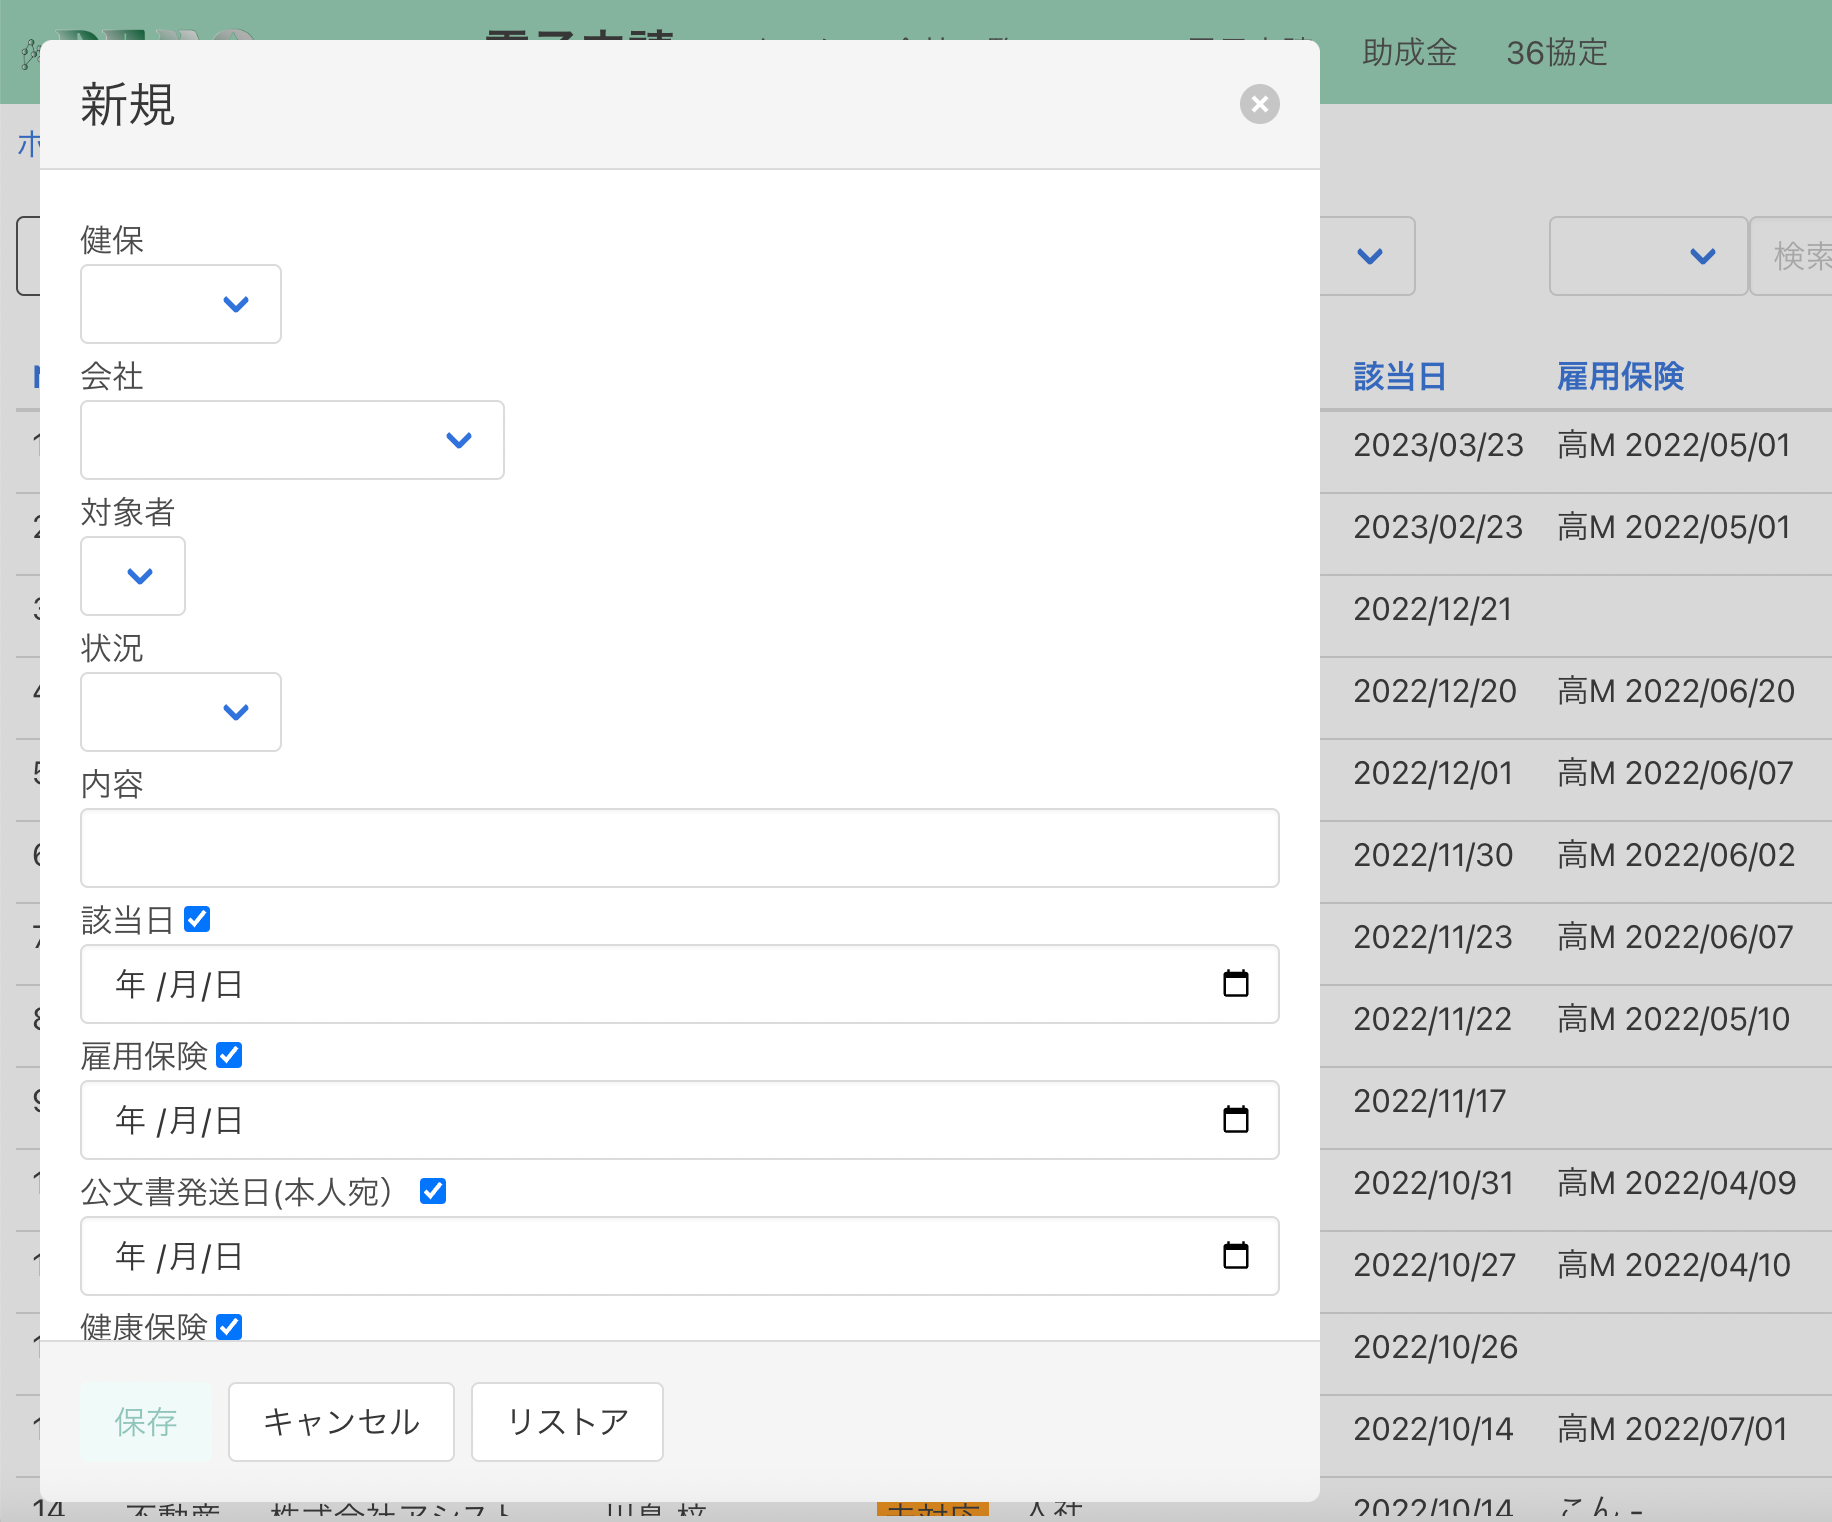Screen dimensions: 1832x1522
Task: Select the 助成金 menu item
Action: [1408, 52]
